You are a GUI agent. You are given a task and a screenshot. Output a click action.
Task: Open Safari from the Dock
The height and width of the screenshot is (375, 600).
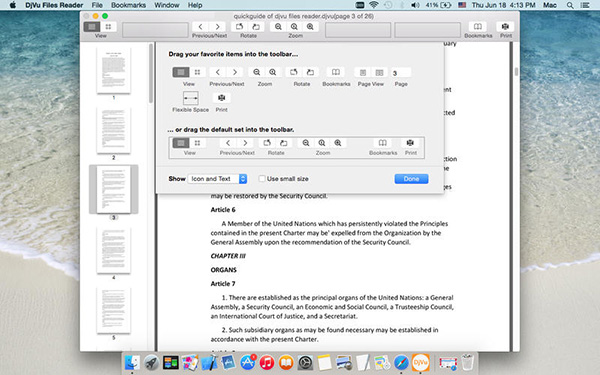tap(401, 362)
